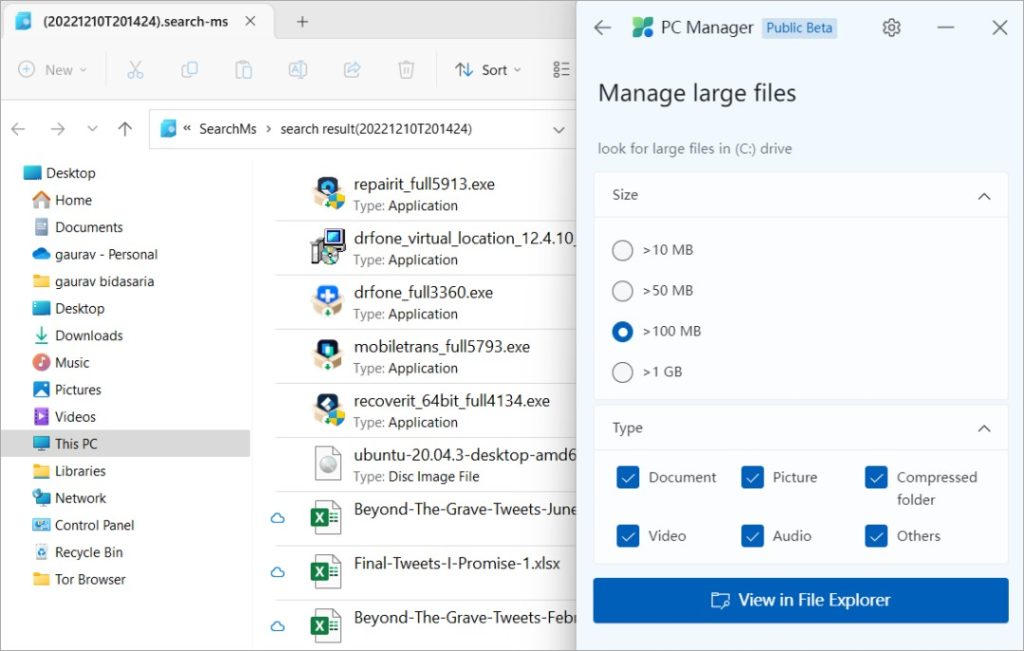Click the Up arrow navigation button
1024x651 pixels.
(125, 129)
